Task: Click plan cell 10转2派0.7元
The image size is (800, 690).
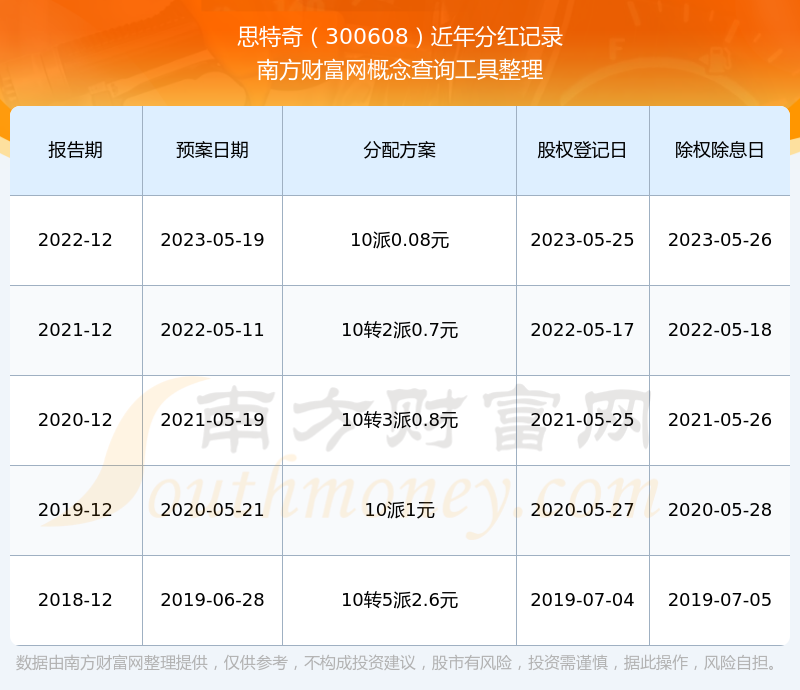Action: [x=399, y=330]
